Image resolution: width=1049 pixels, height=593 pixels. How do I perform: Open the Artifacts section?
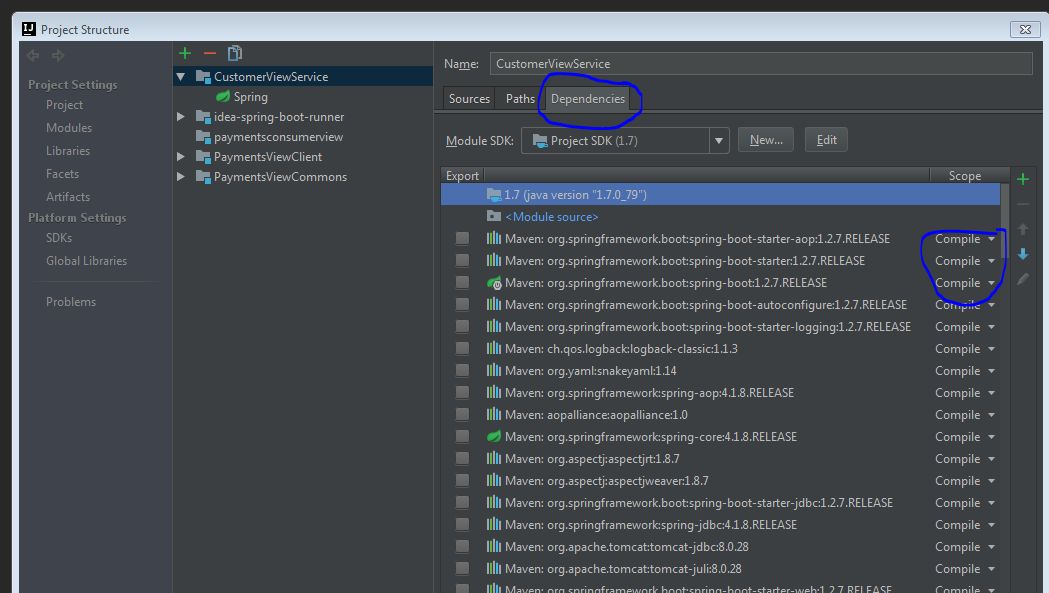pos(68,197)
